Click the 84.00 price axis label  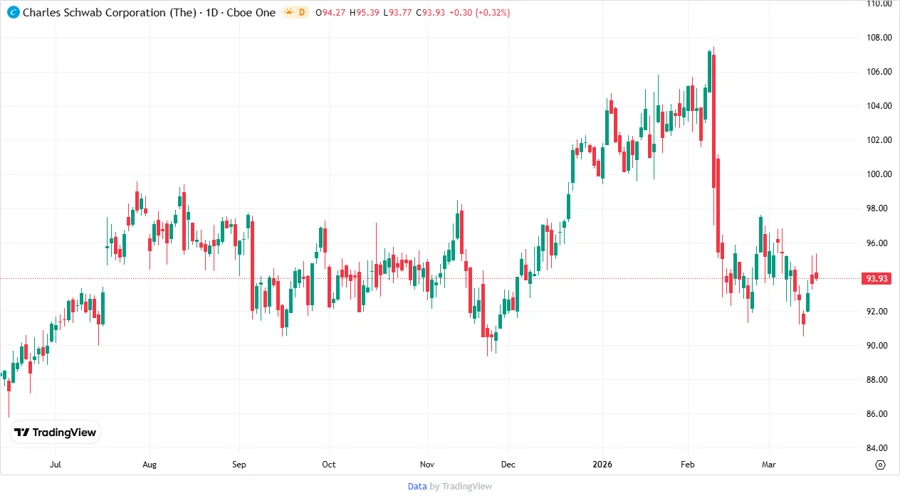click(x=879, y=448)
